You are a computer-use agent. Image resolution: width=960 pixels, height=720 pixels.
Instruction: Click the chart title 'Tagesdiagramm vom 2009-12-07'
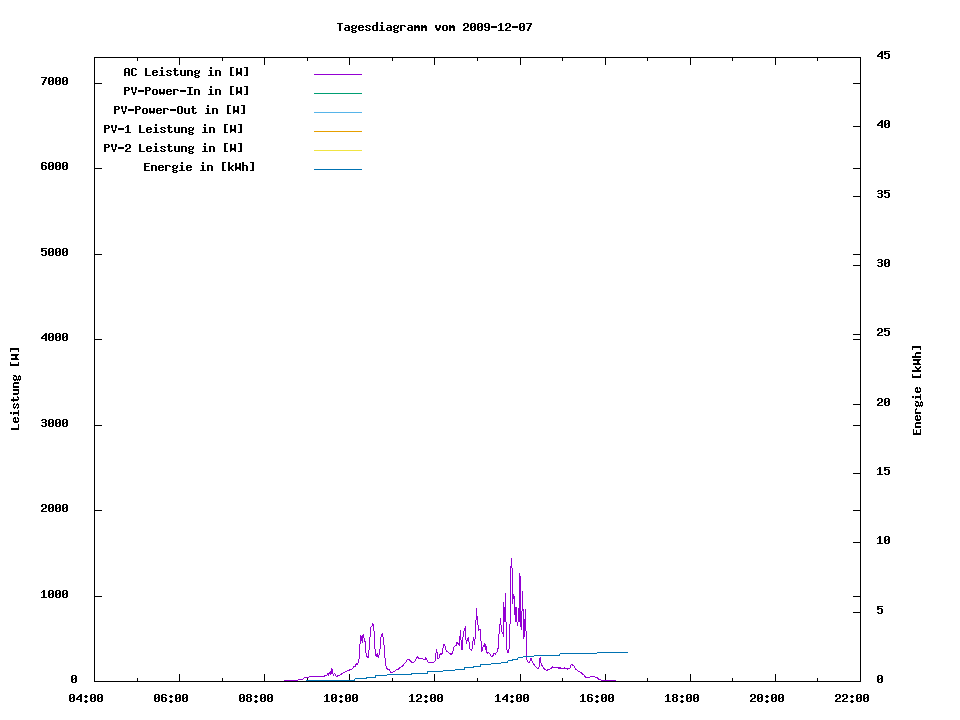coord(434,27)
